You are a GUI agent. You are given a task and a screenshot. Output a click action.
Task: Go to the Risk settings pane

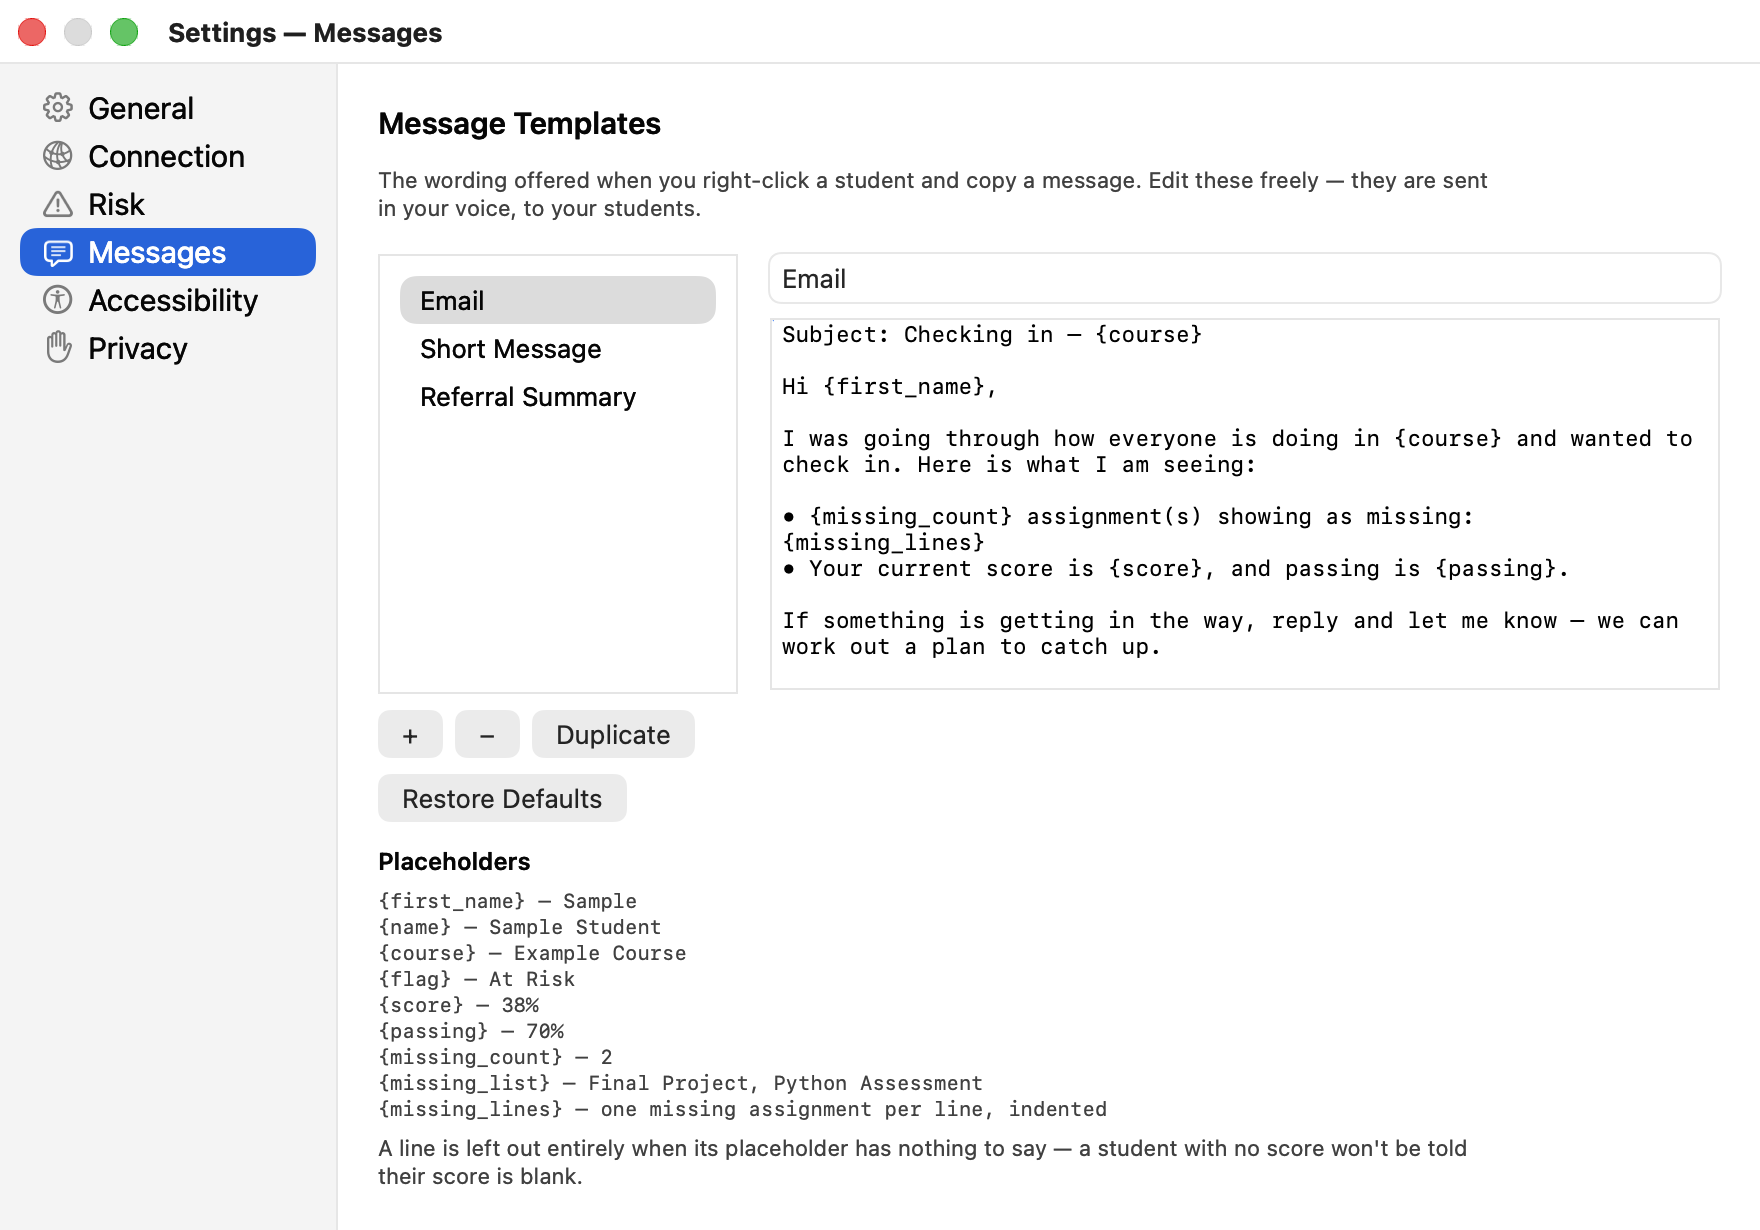click(x=168, y=204)
